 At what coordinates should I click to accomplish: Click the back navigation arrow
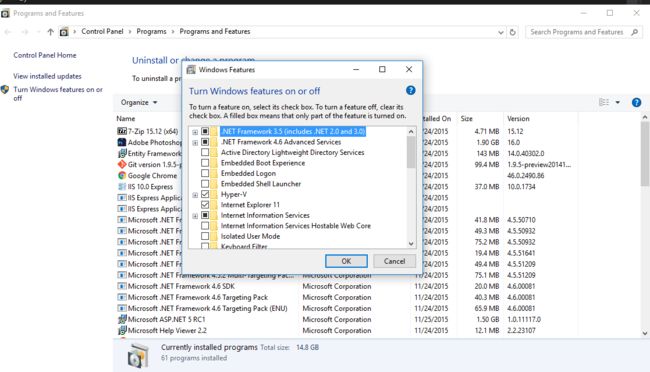pyautogui.click(x=8, y=32)
